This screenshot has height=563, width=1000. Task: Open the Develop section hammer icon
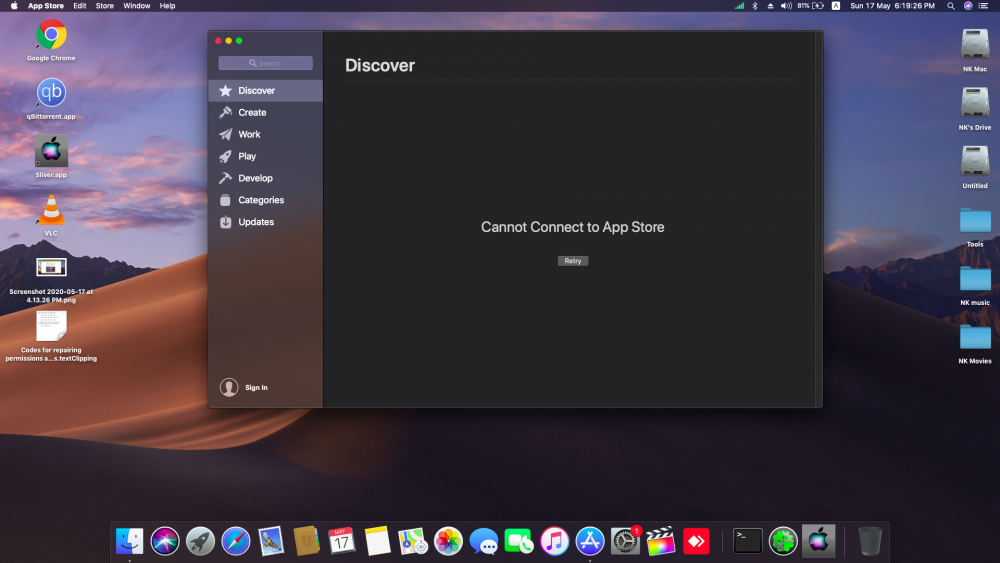pos(255,178)
